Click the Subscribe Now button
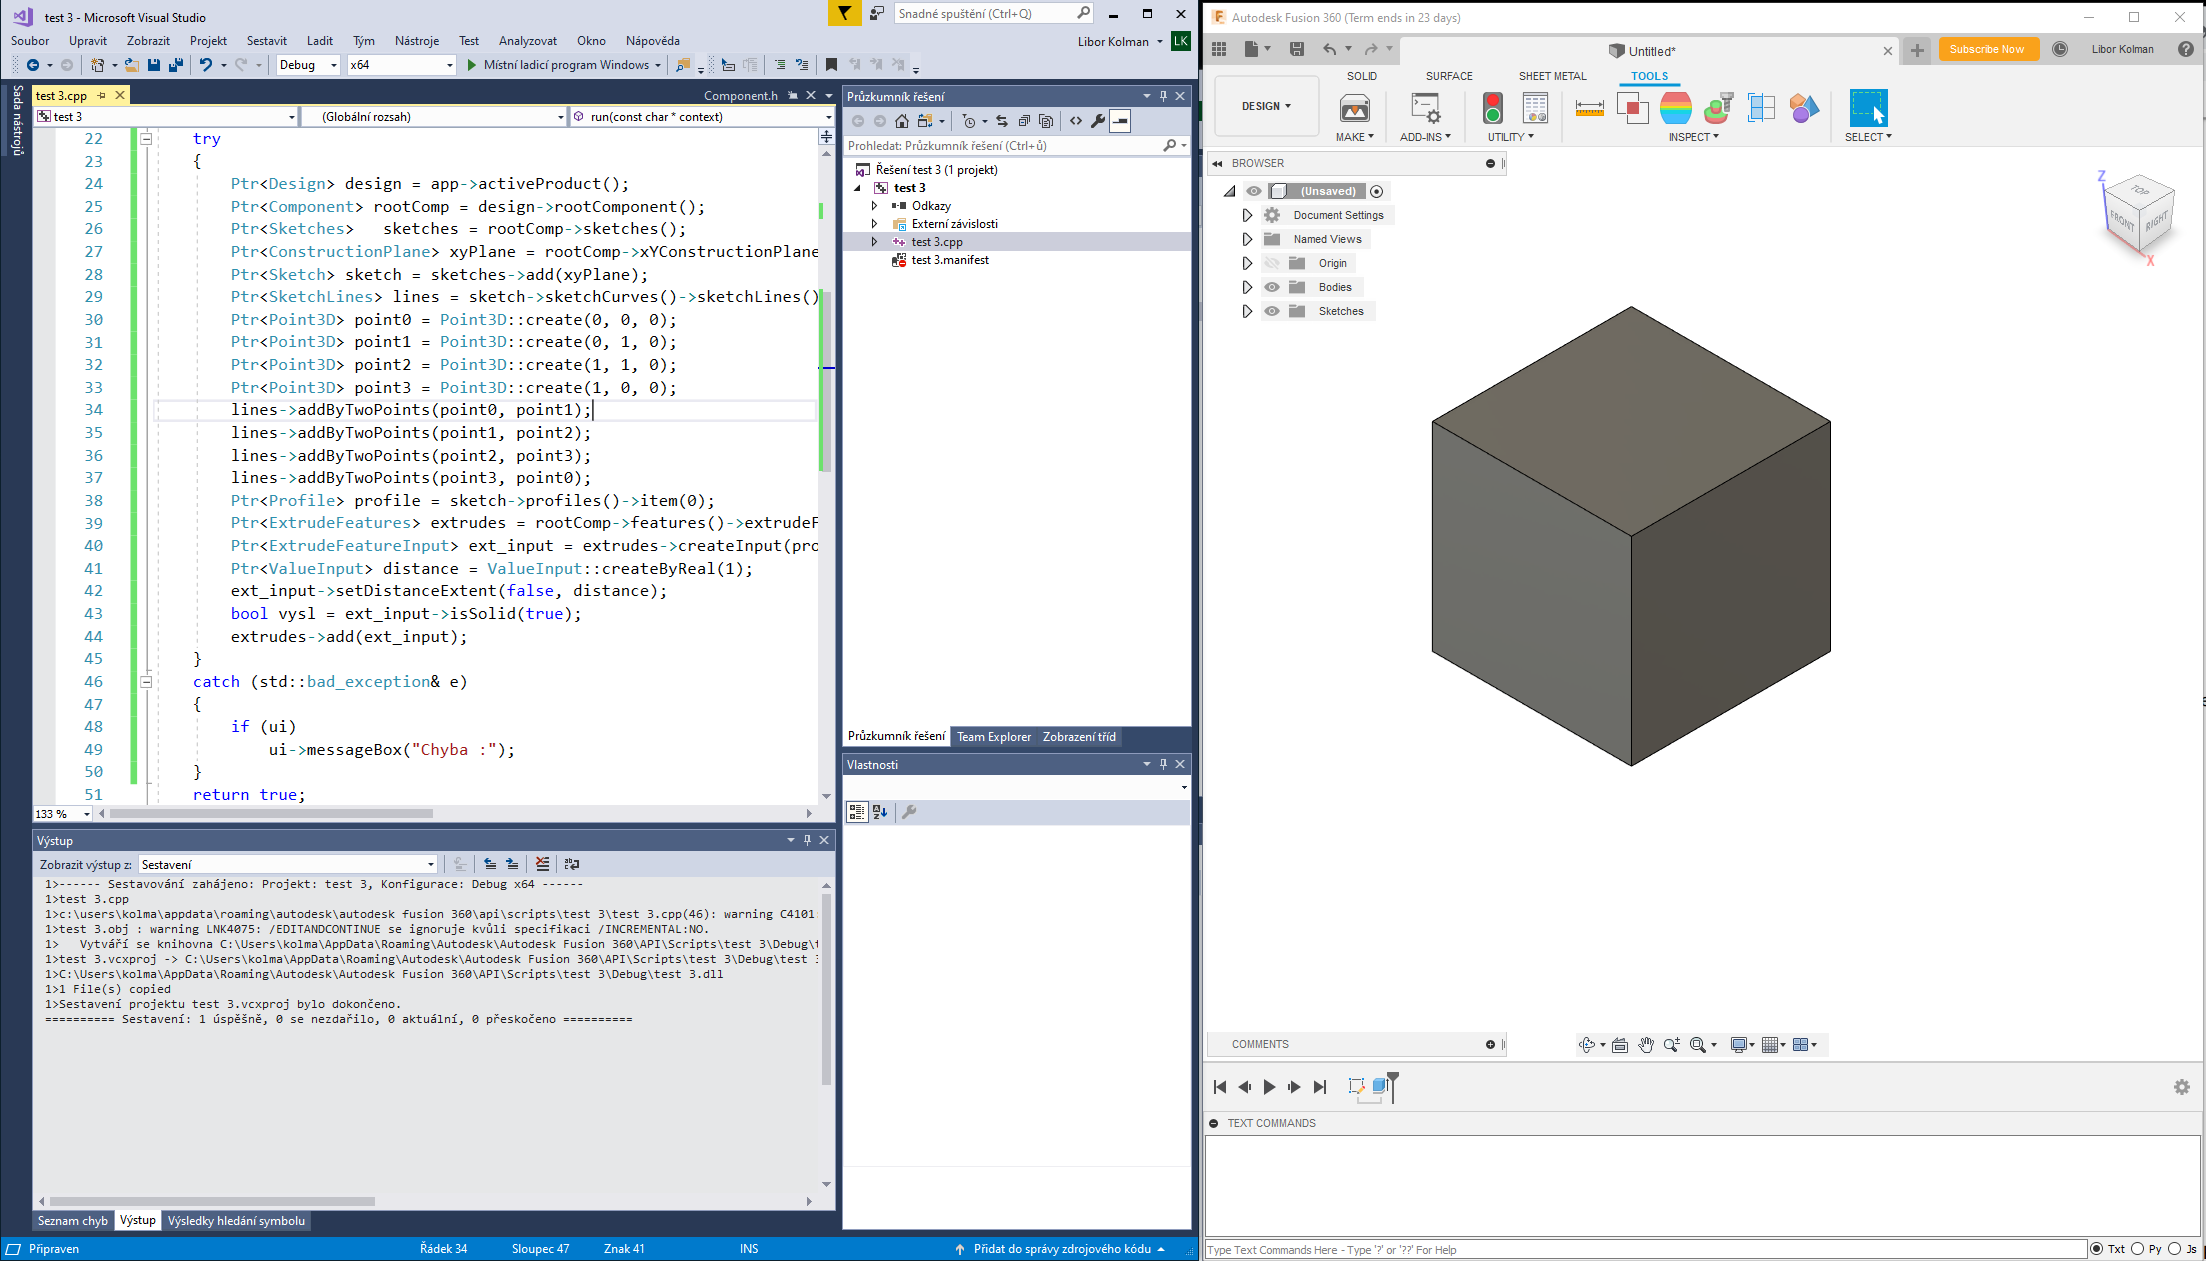 [1986, 49]
